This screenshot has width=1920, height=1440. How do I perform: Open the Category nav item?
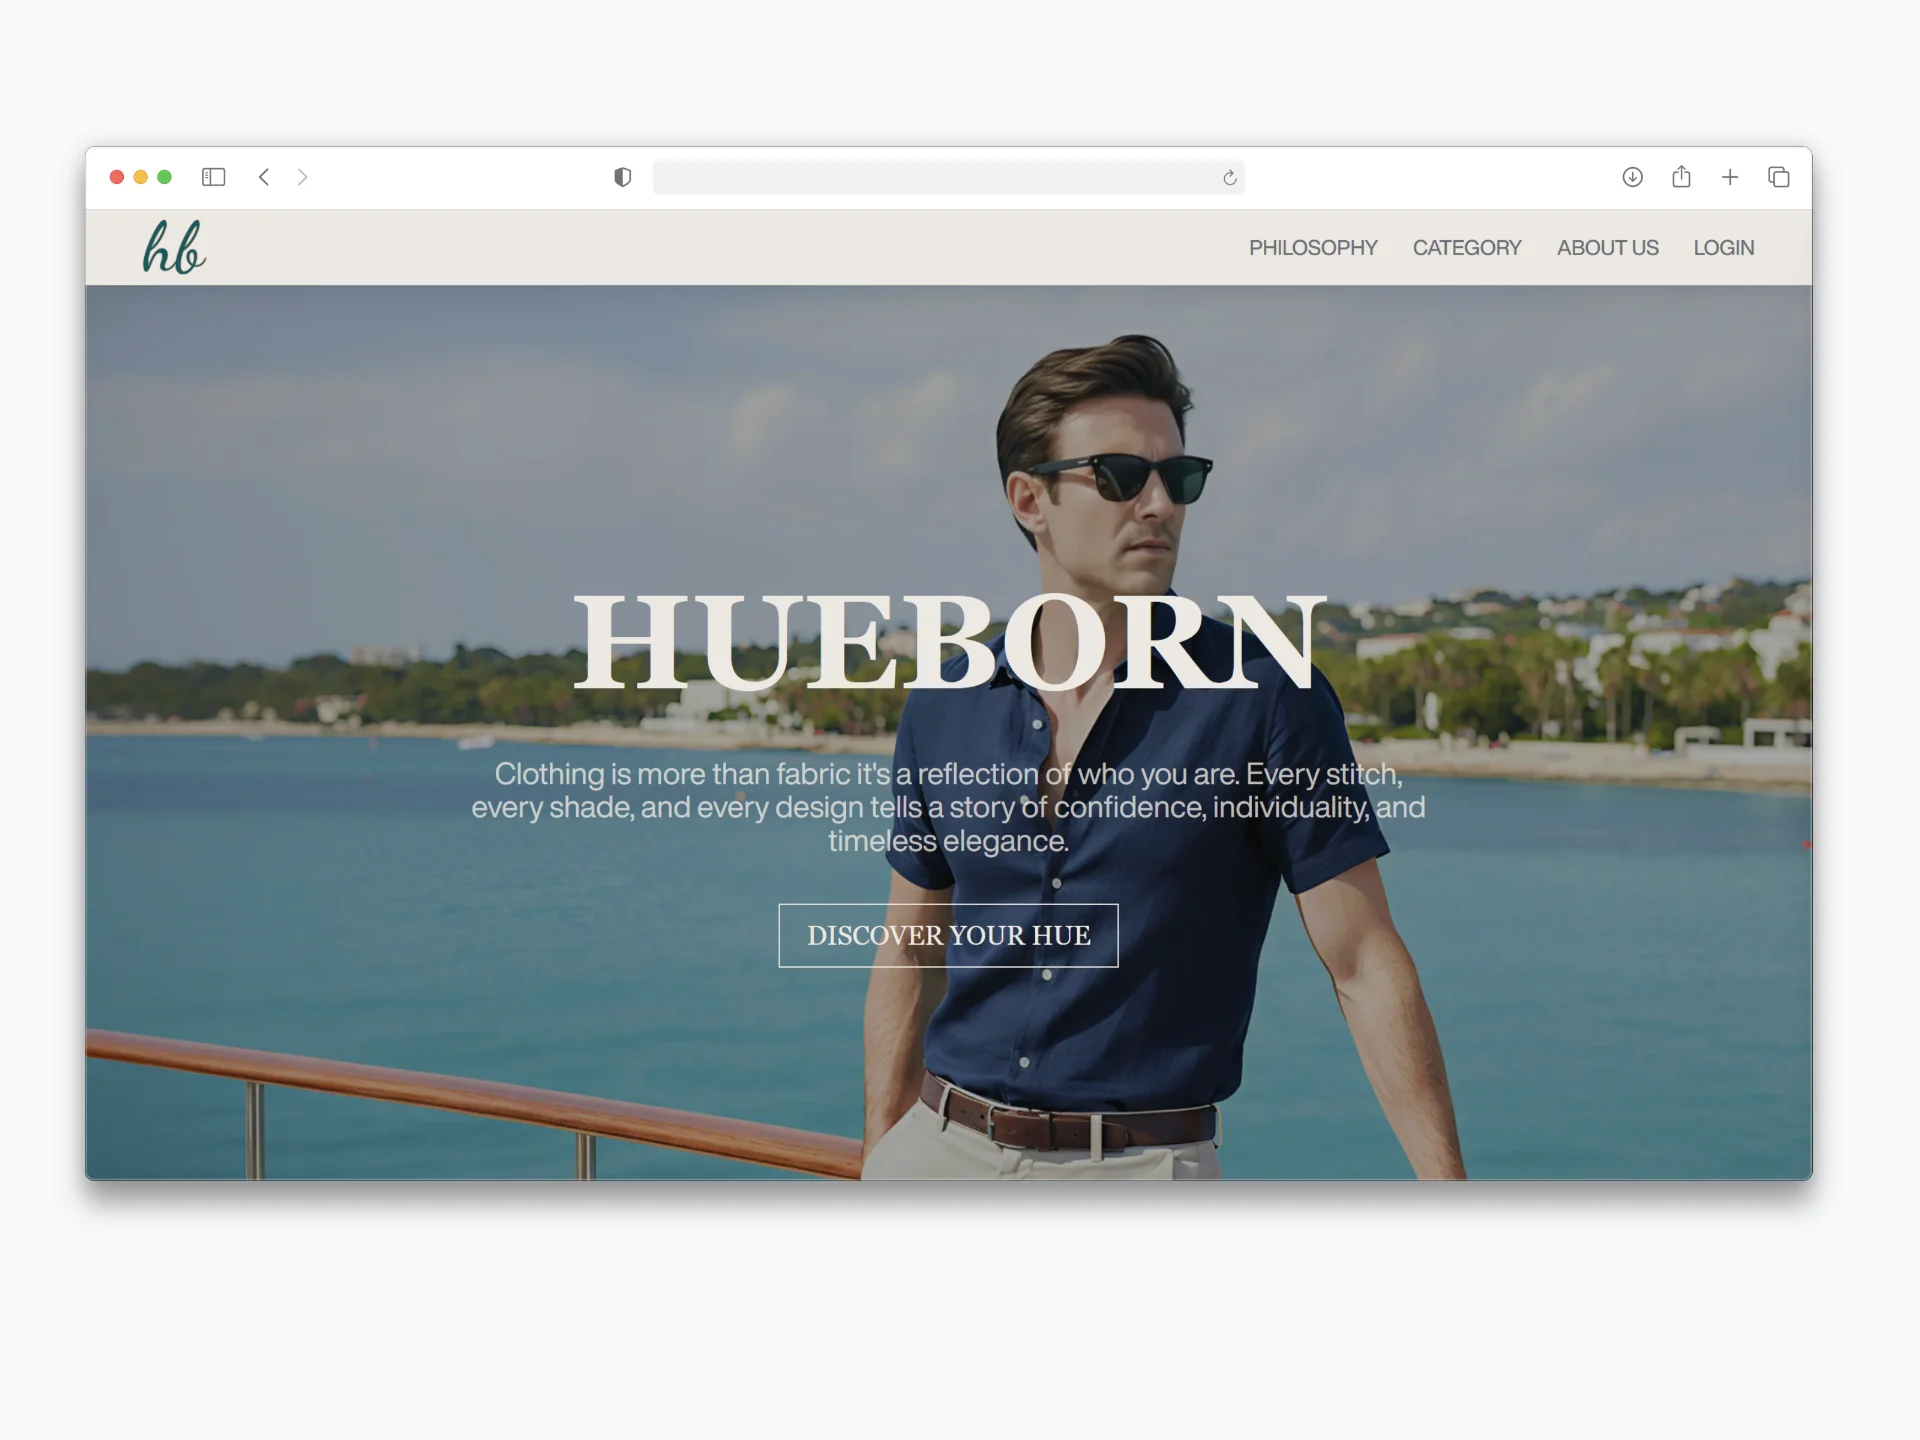point(1467,248)
